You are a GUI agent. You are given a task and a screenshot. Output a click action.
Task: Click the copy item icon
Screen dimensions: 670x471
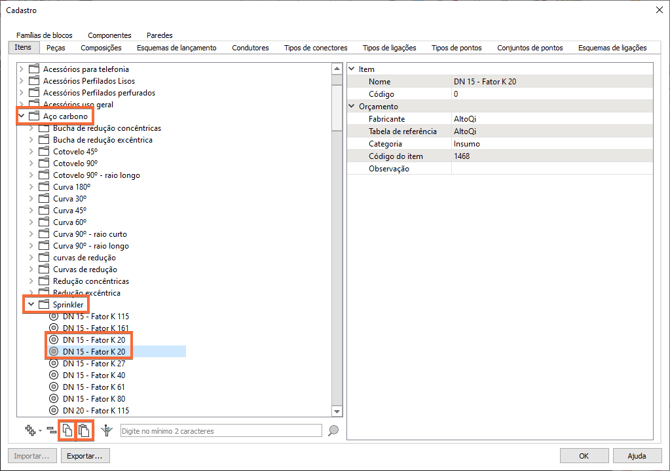[67, 431]
